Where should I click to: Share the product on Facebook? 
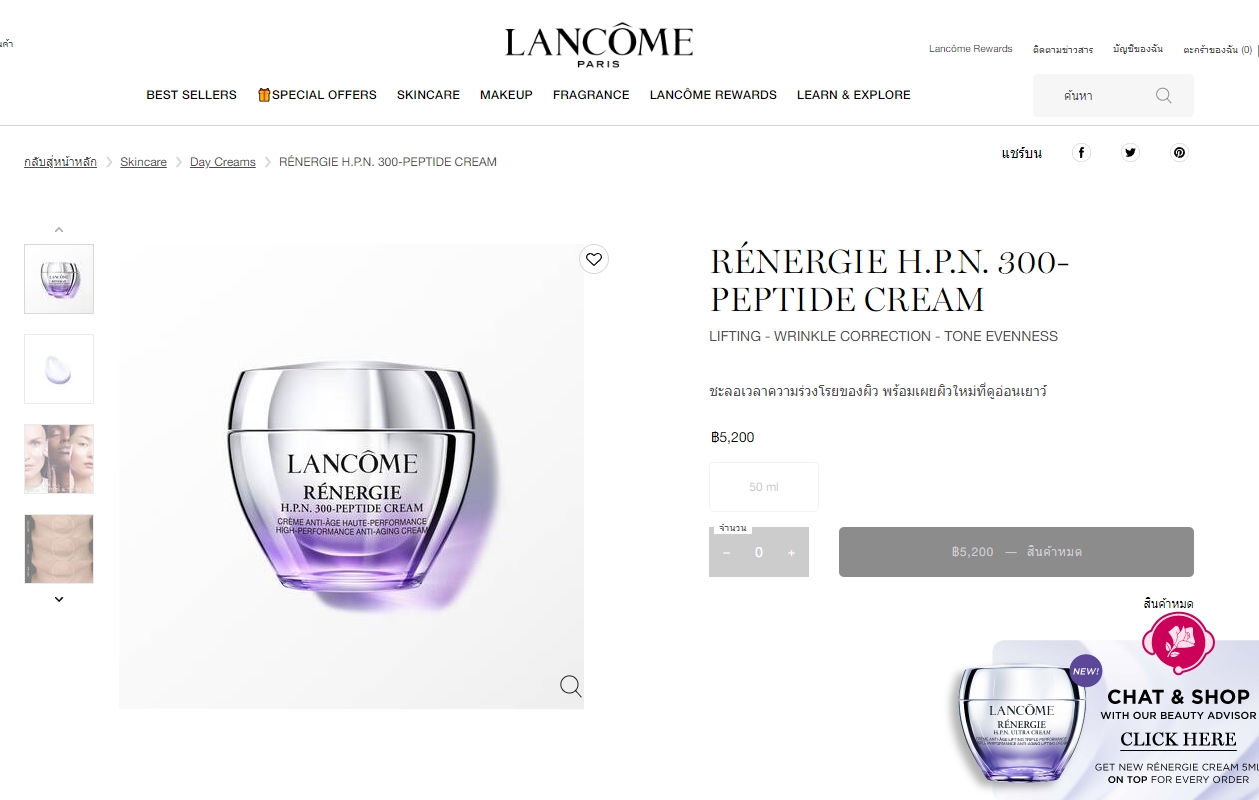coord(1081,152)
